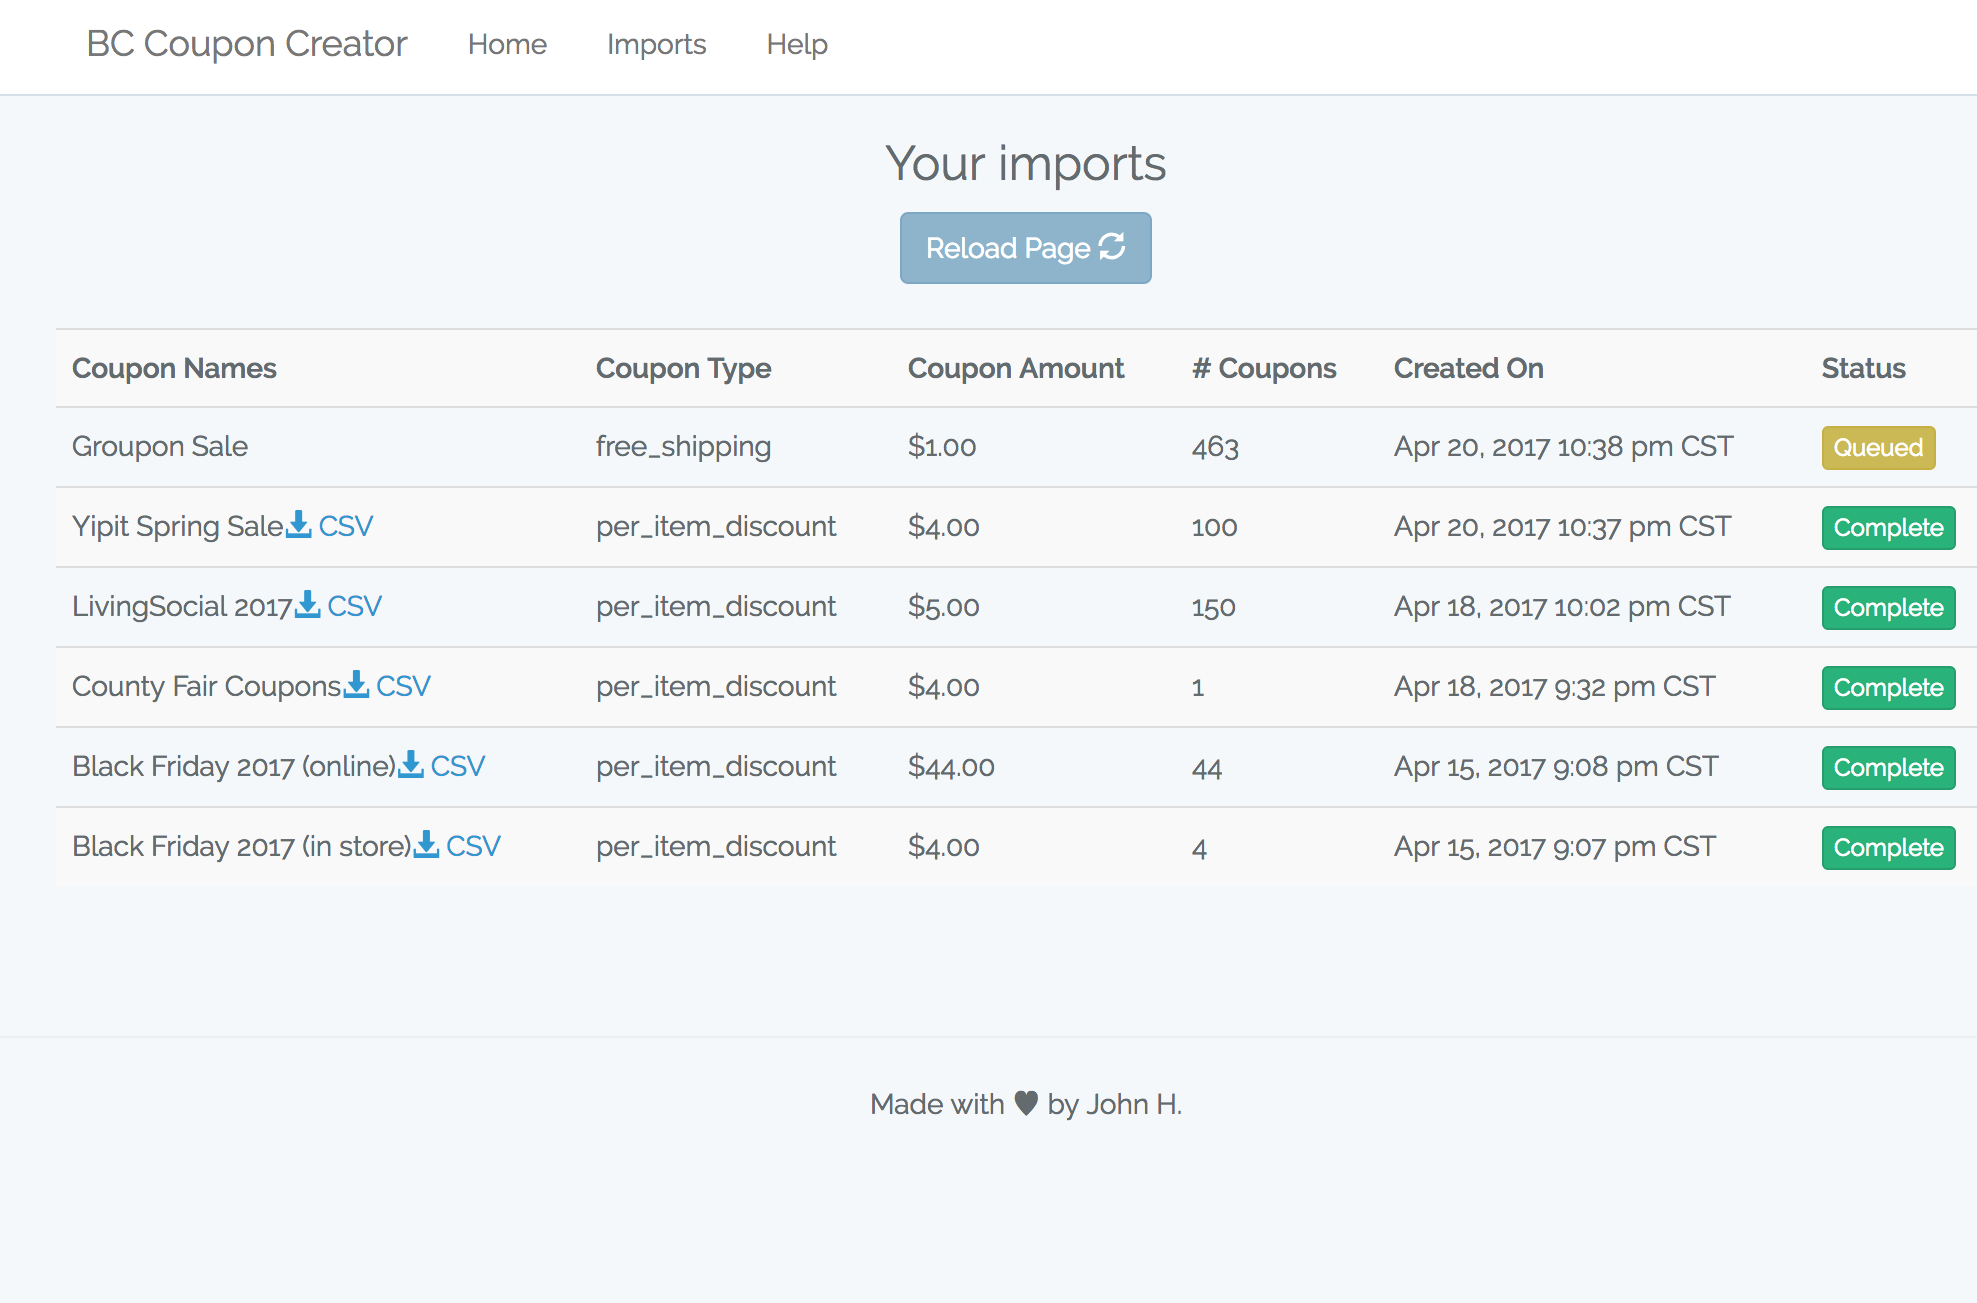Screen dimensions: 1977x1303
Task: Open the Help menu item
Action: [797, 44]
